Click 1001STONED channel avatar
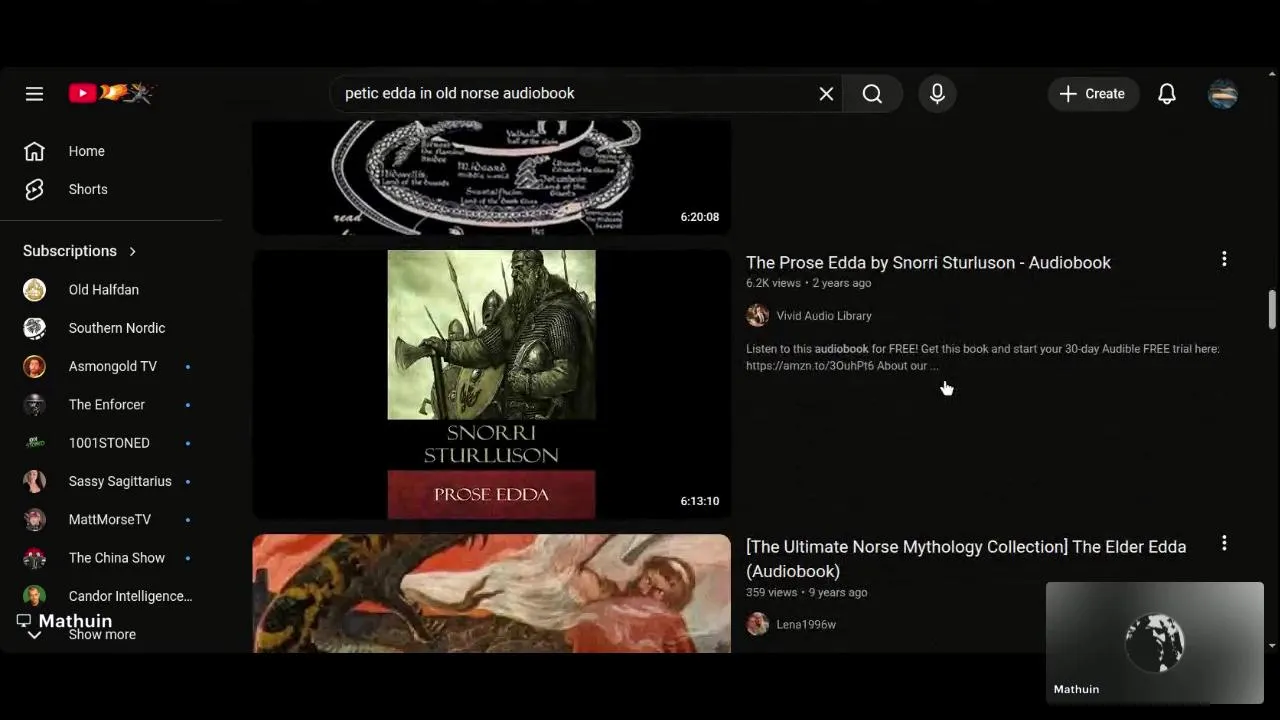The width and height of the screenshot is (1280, 720). click(34, 443)
